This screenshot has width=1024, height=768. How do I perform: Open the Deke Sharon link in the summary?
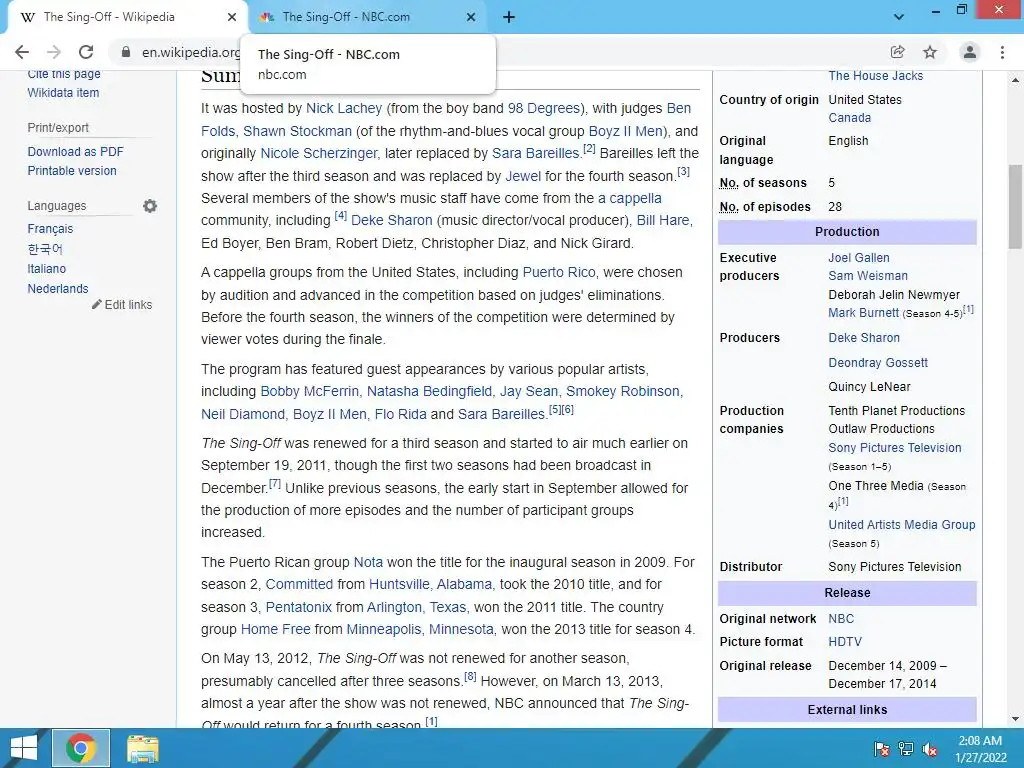pyautogui.click(x=392, y=221)
